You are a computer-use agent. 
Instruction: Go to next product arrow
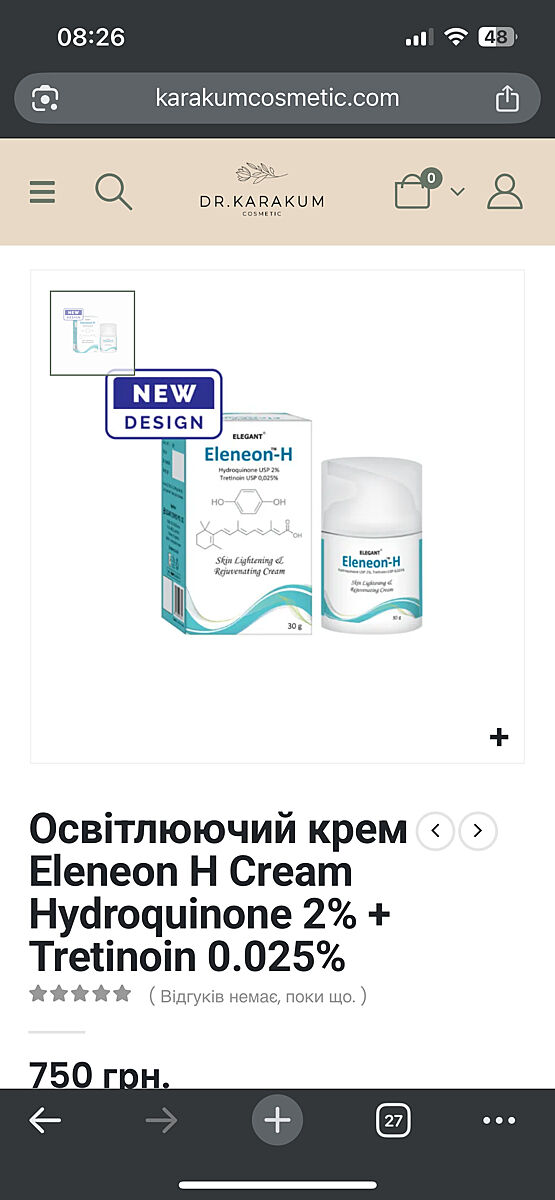pos(478,831)
